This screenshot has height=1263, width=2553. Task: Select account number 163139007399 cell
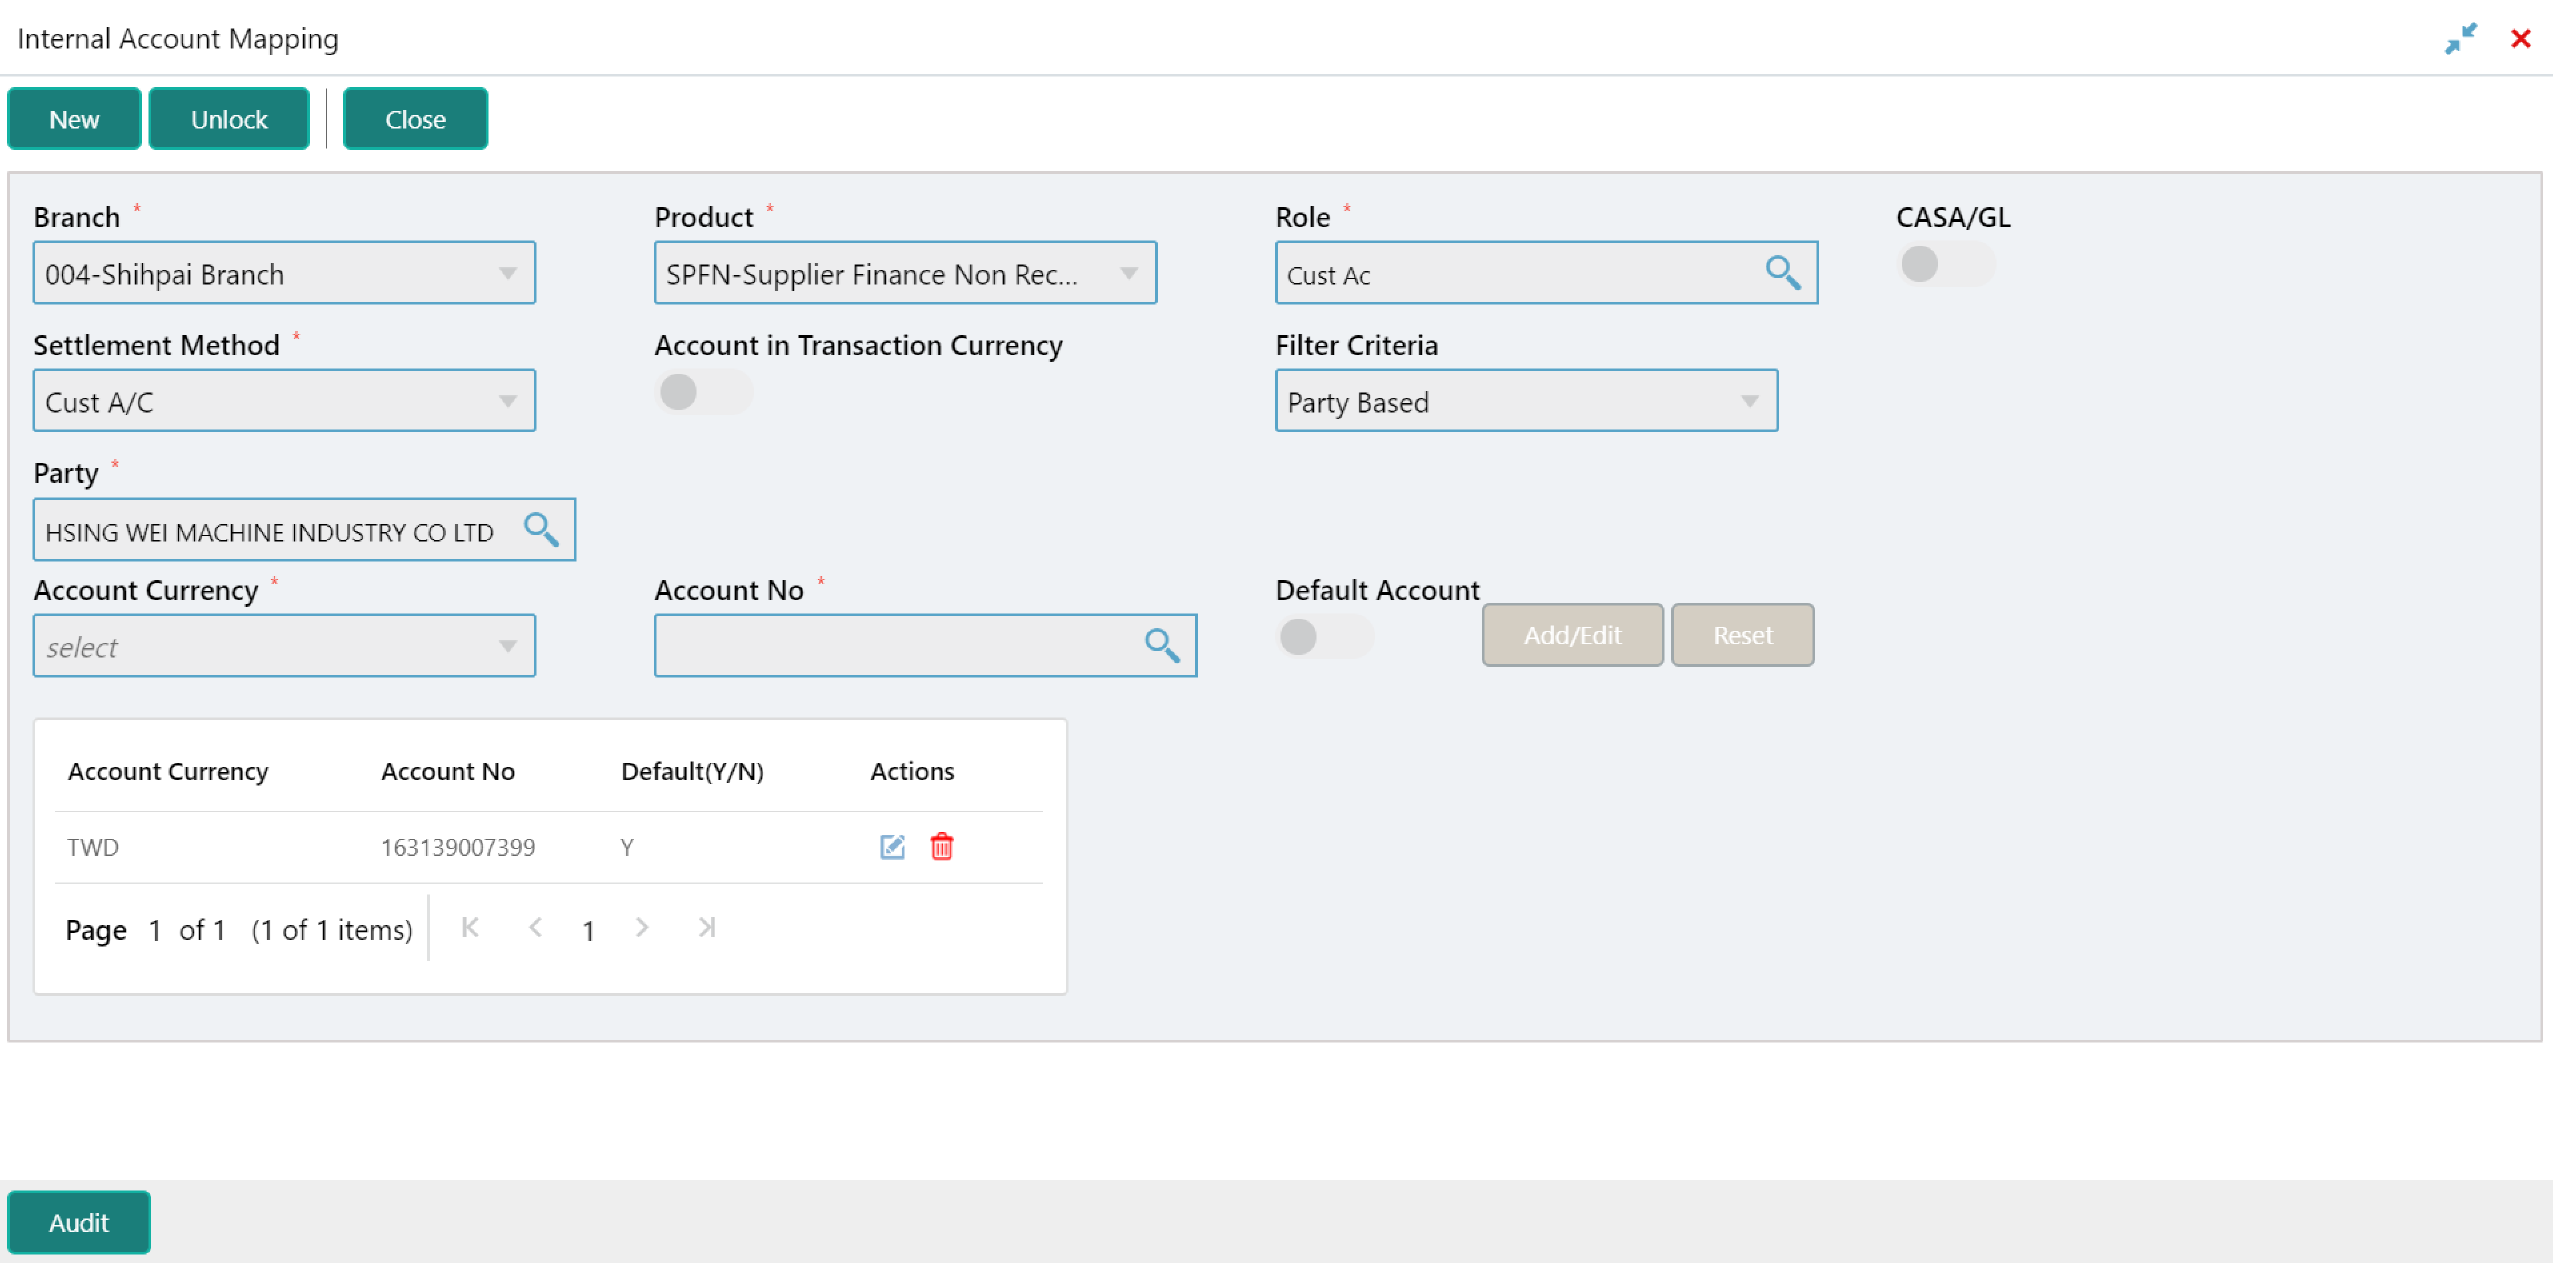coord(458,848)
